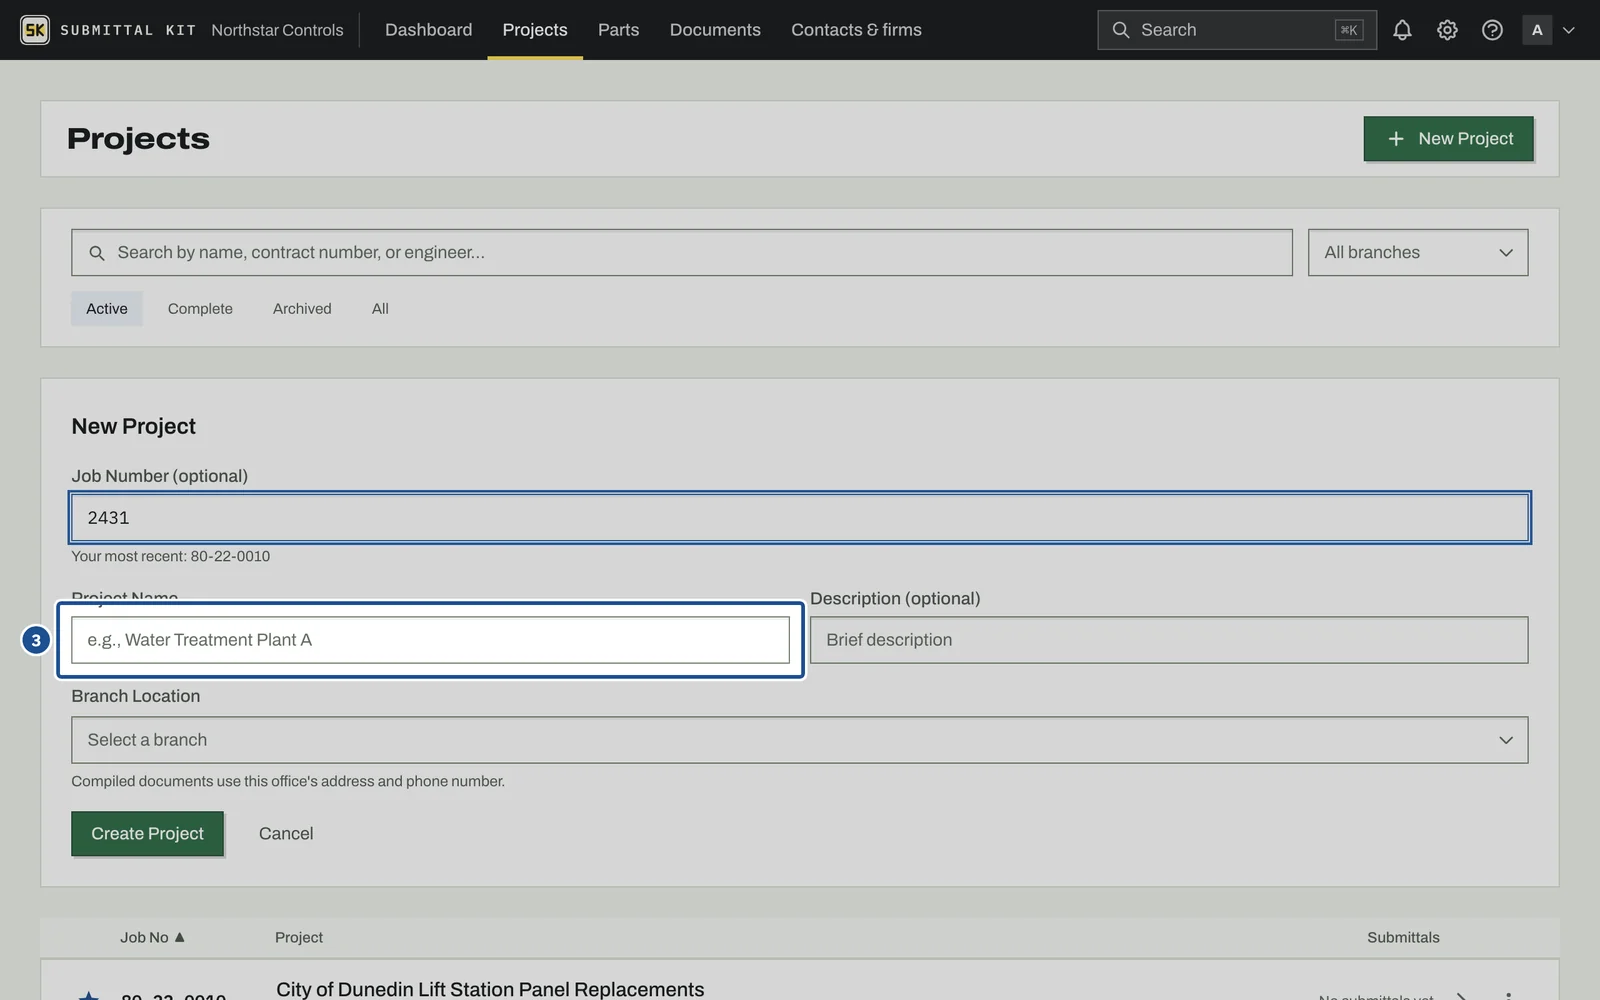Click the New Project button
Image resolution: width=1600 pixels, height=1000 pixels.
[1448, 139]
